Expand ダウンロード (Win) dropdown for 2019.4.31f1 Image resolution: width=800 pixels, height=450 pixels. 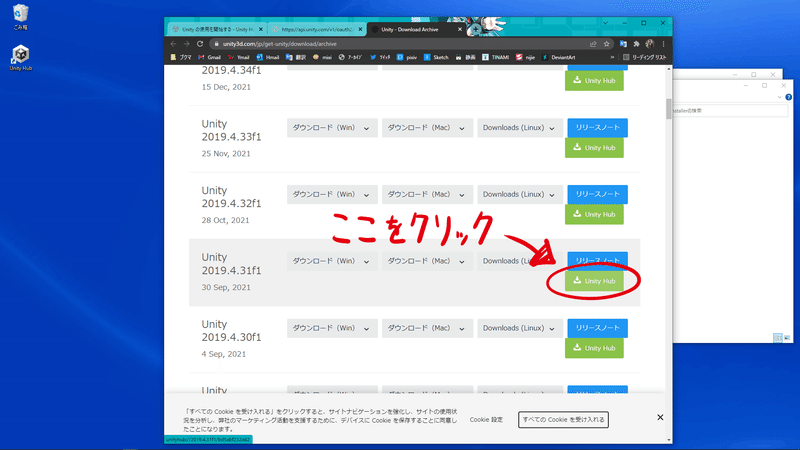pos(332,261)
